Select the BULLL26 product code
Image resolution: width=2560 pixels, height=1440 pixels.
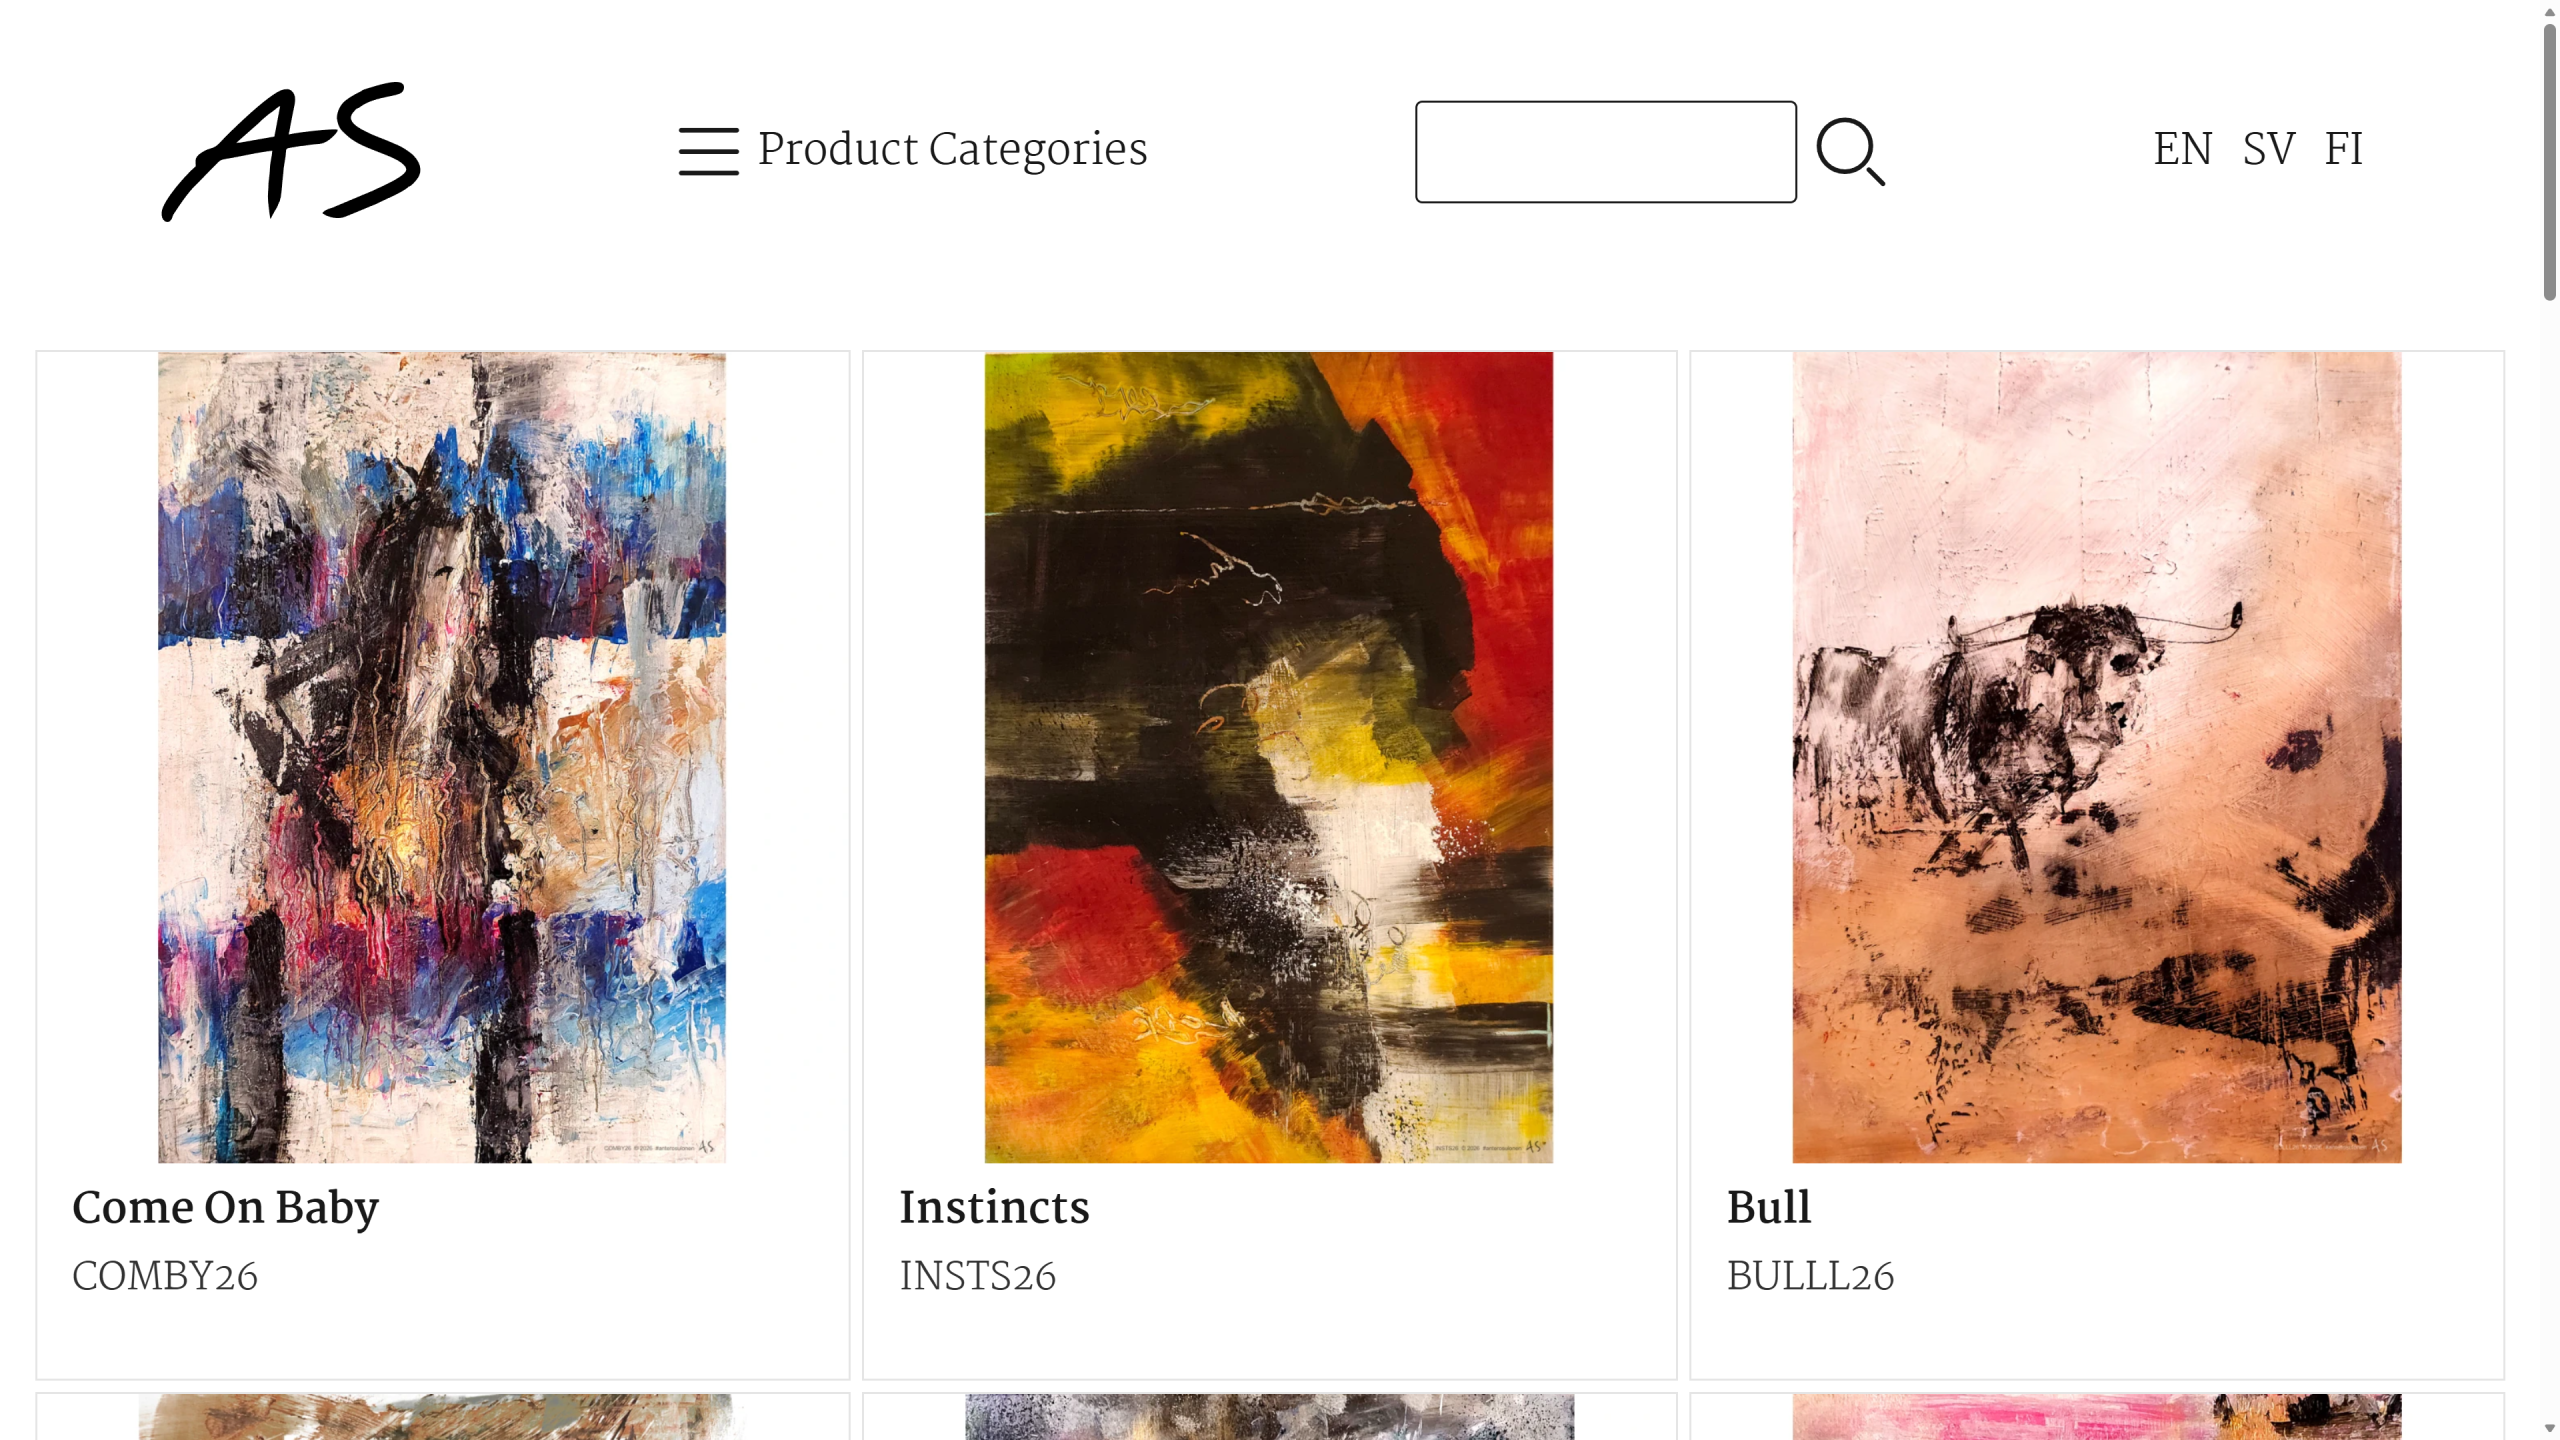(x=1810, y=1276)
